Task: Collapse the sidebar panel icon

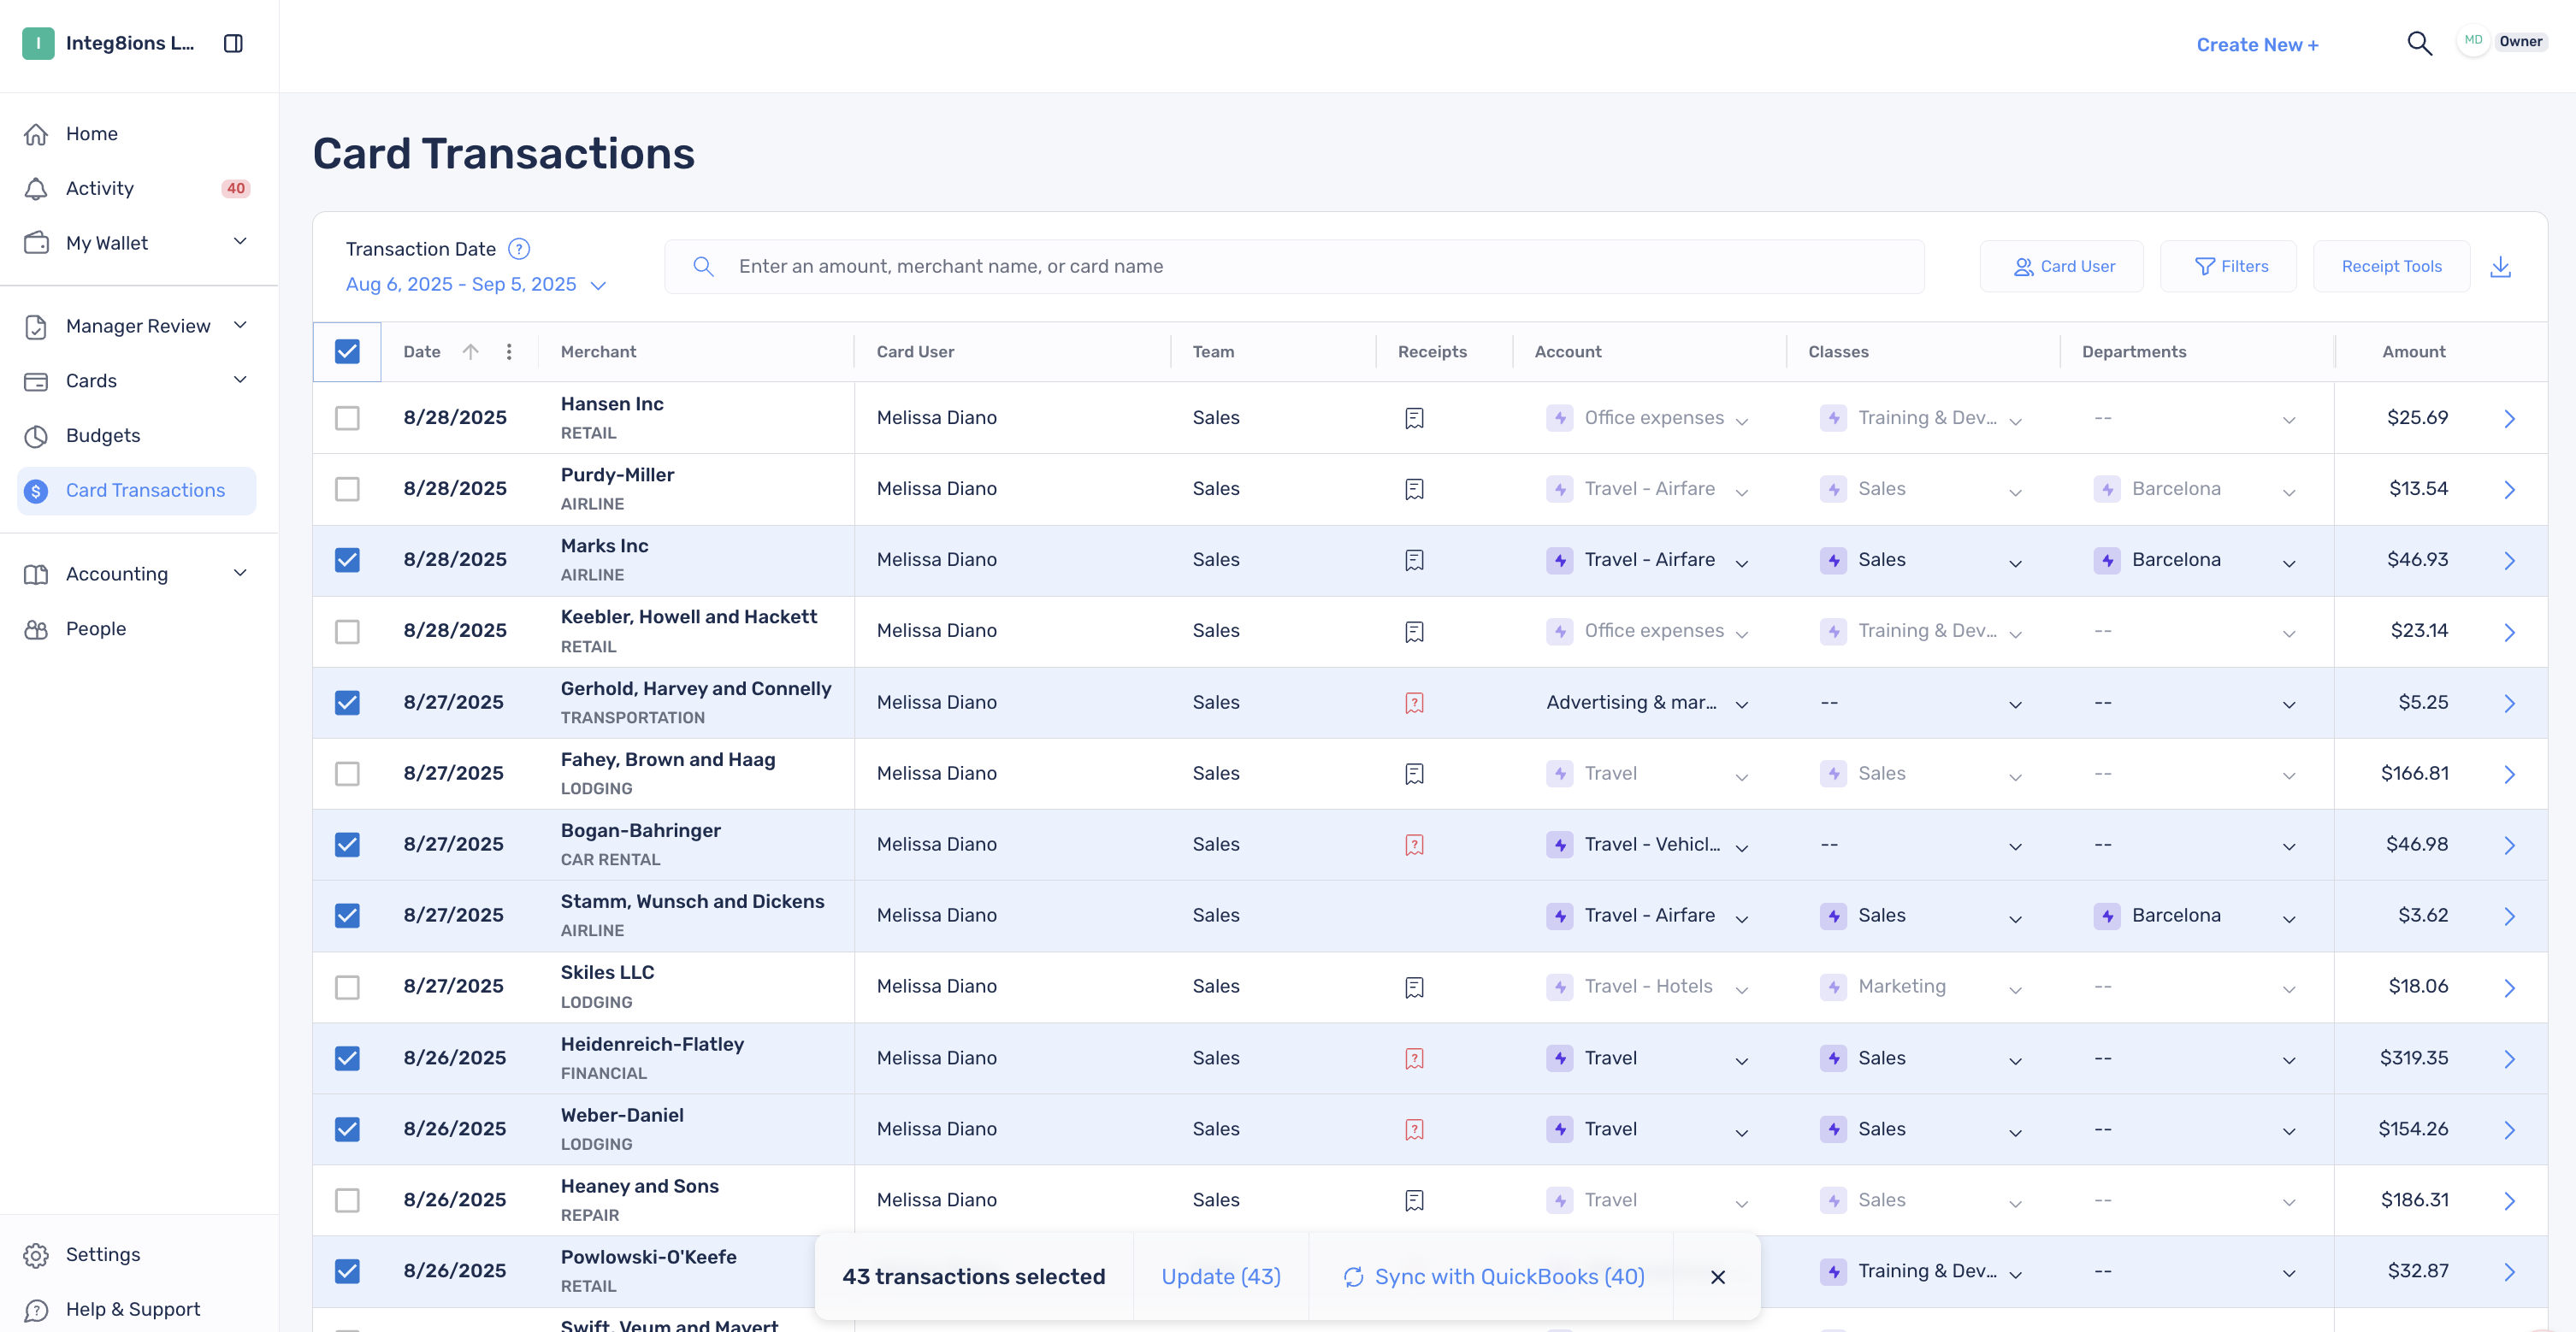Action: click(x=233, y=43)
